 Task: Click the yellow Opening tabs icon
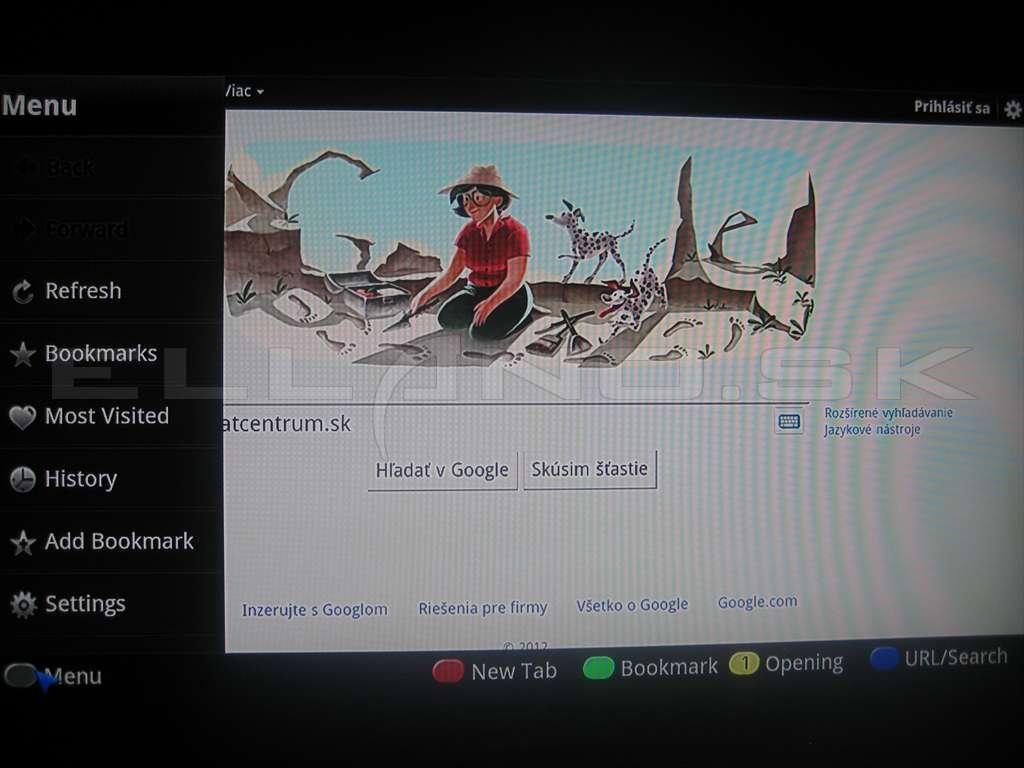coord(744,664)
